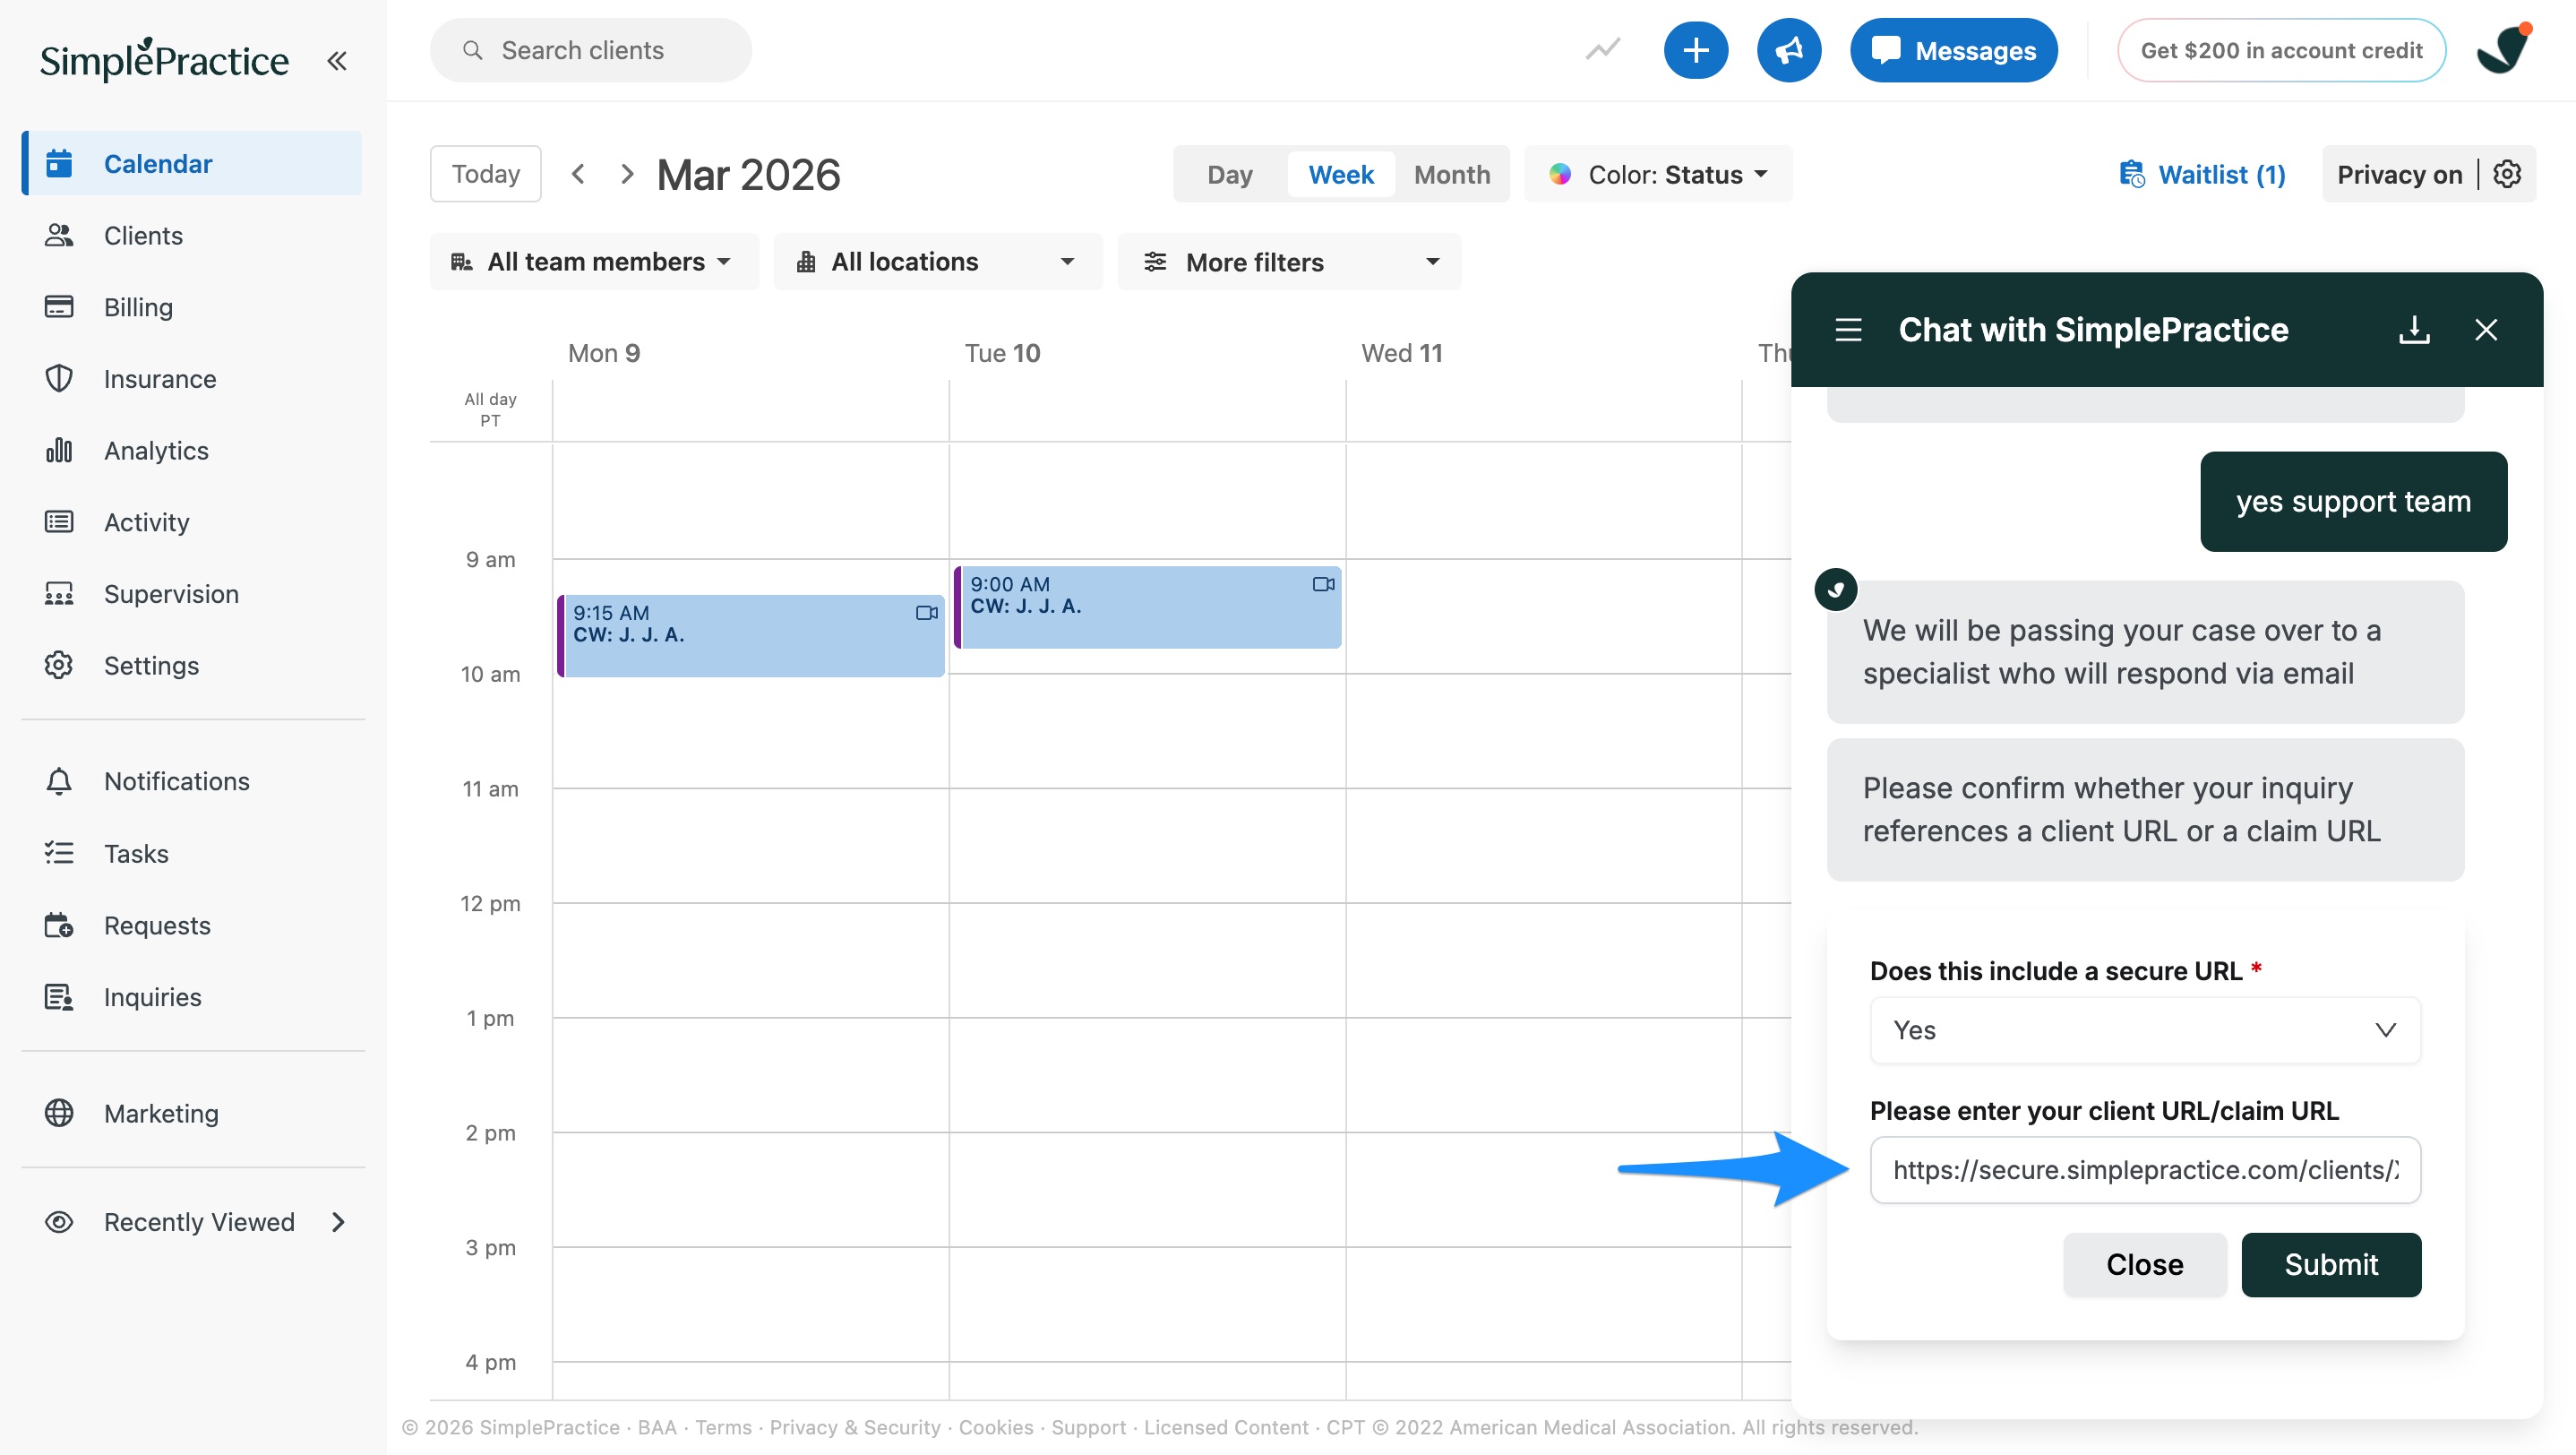This screenshot has height=1455, width=2576.
Task: Open the All locations dropdown
Action: 938,262
